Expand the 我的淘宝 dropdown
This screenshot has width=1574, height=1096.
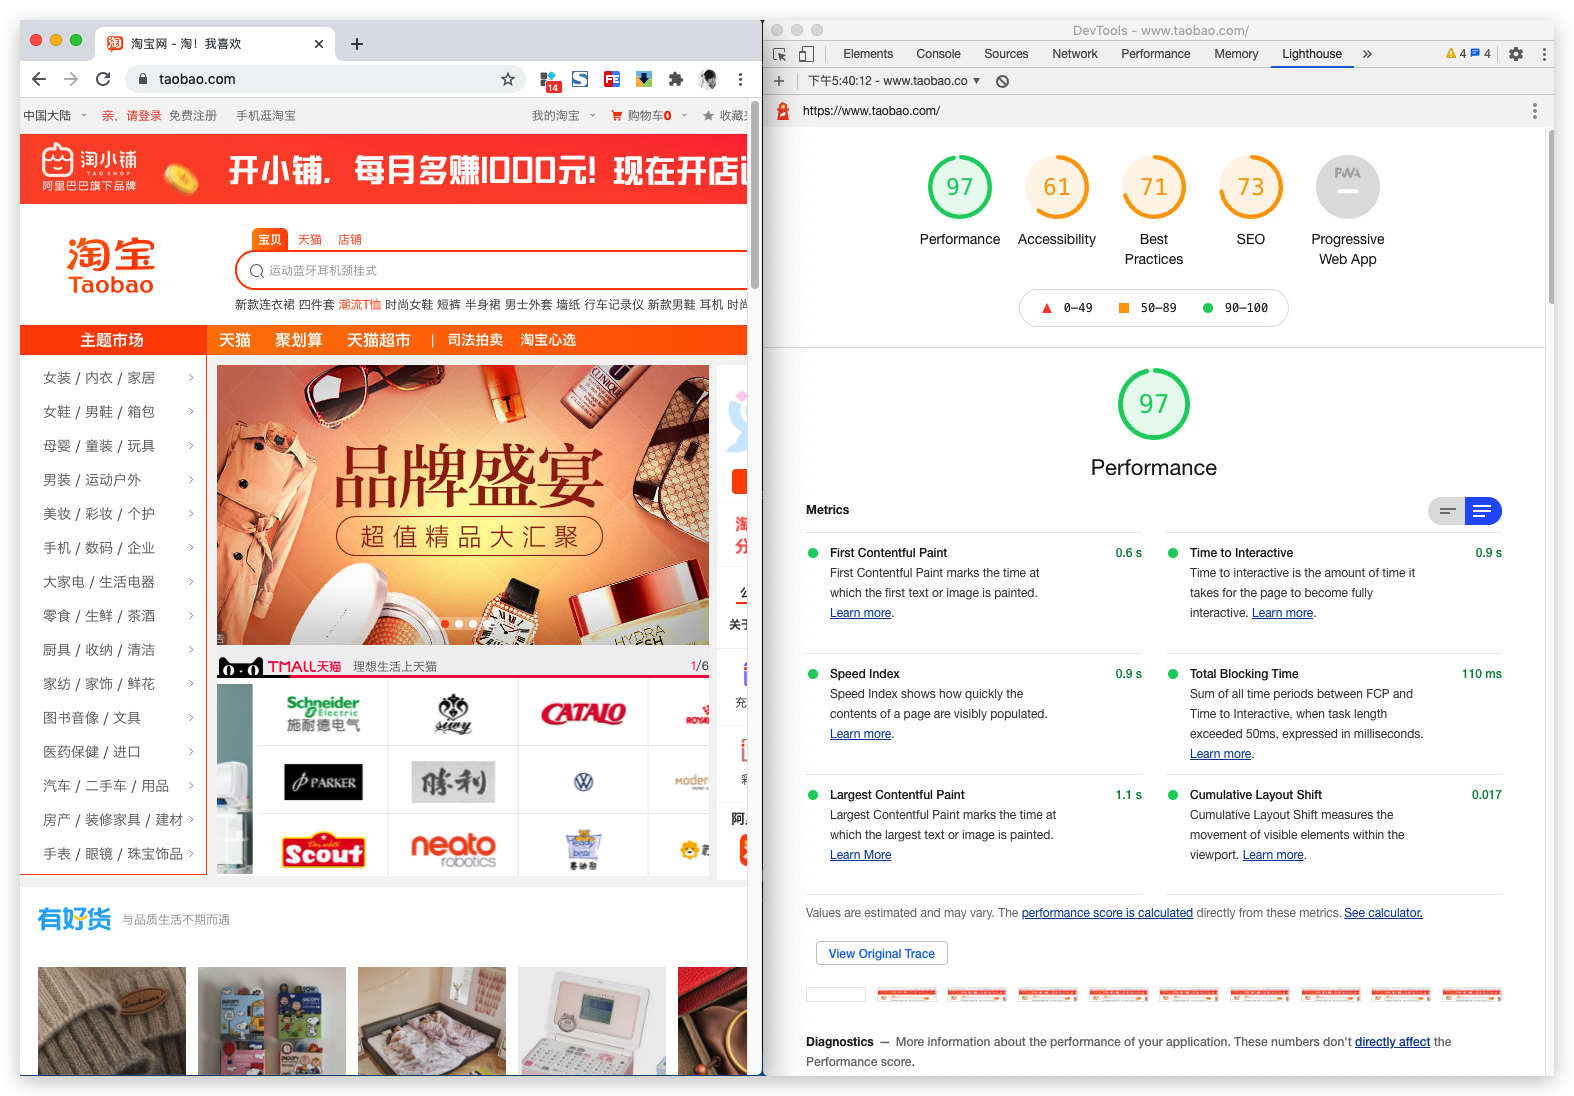592,116
